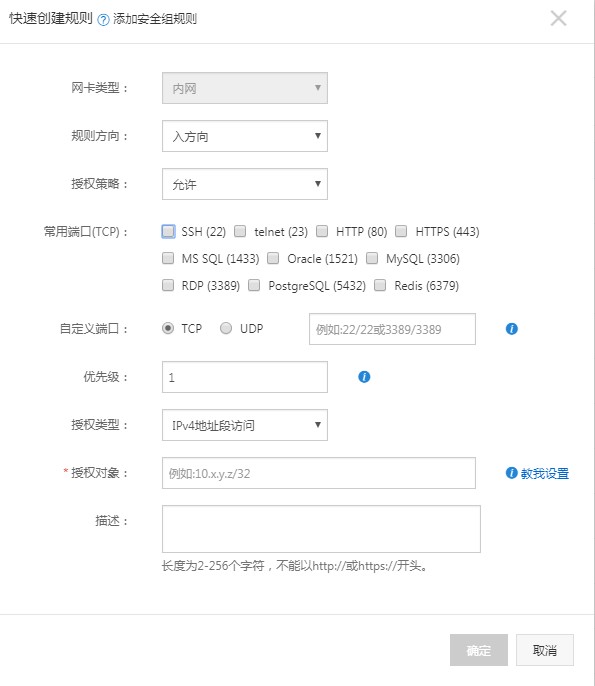This screenshot has width=595, height=686.
Task: Click info icon next to custom port field
Action: 511,329
